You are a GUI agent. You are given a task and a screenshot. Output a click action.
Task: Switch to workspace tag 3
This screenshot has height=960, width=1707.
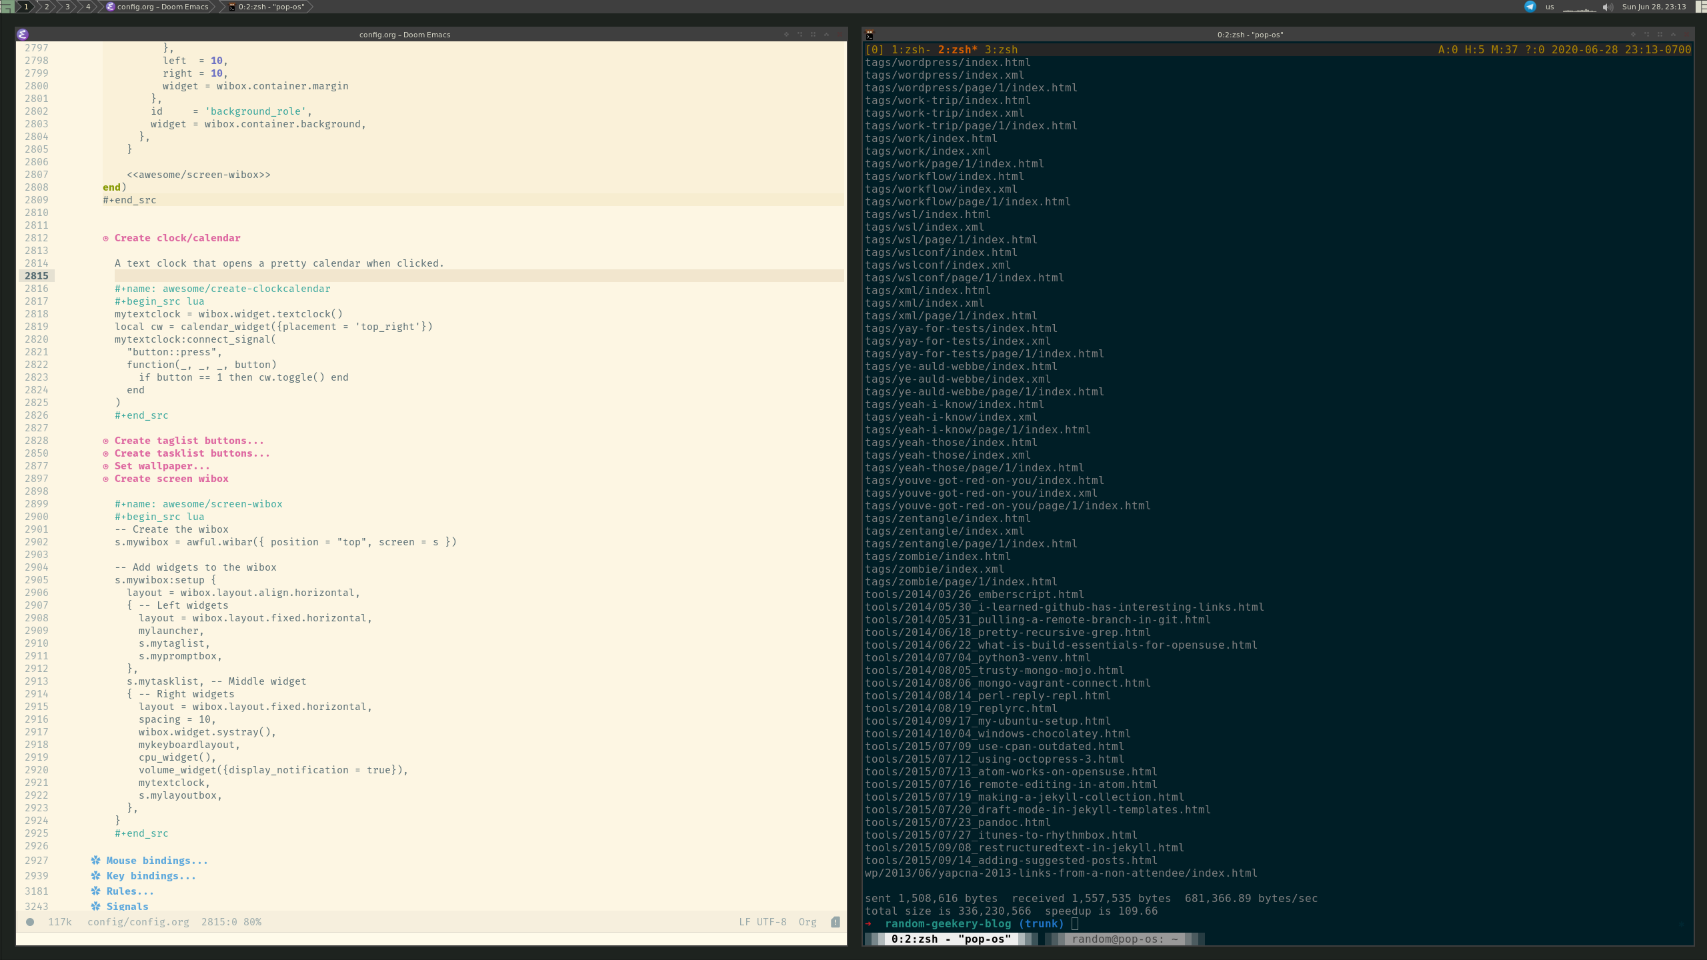click(67, 6)
